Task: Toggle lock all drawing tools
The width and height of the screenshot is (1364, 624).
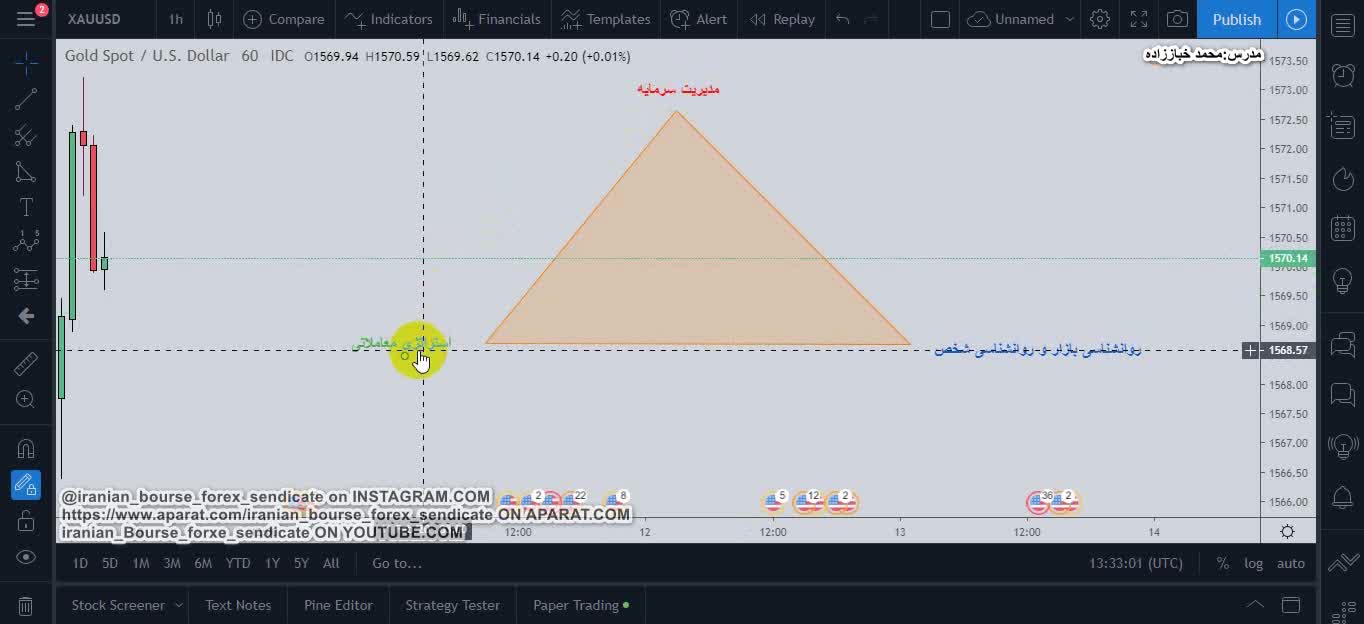Action: [26, 521]
